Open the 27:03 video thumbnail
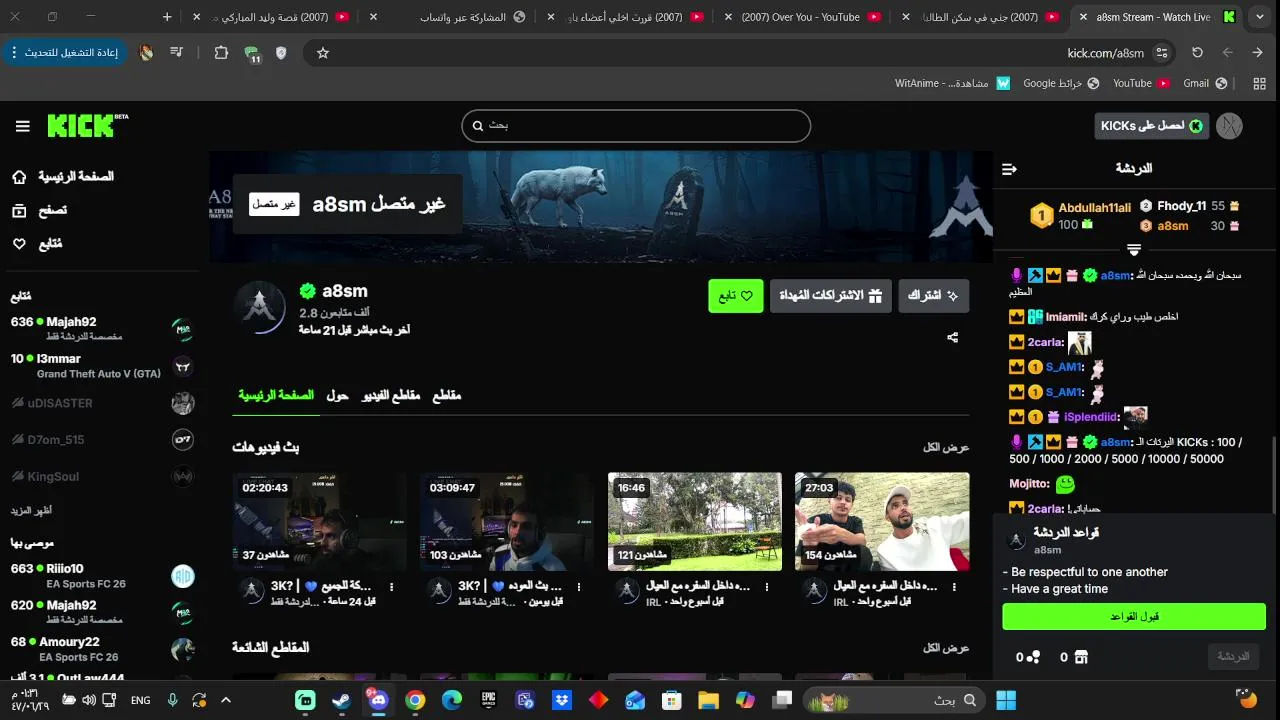Image resolution: width=1280 pixels, height=720 pixels. [x=882, y=522]
